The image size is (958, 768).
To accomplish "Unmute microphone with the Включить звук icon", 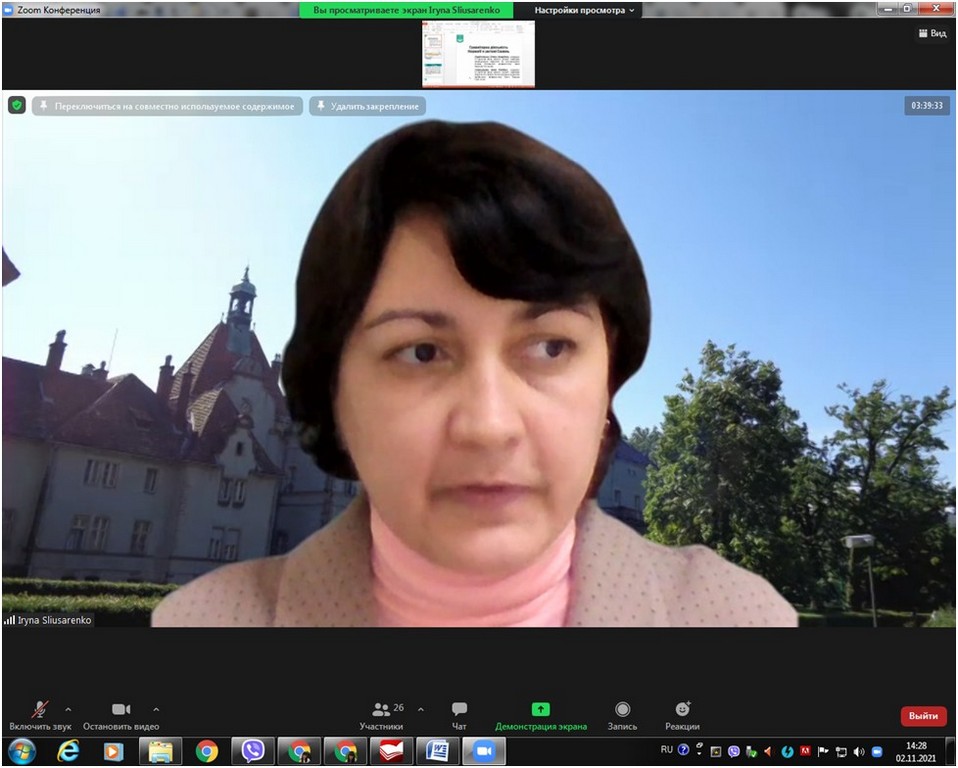I will [40, 710].
